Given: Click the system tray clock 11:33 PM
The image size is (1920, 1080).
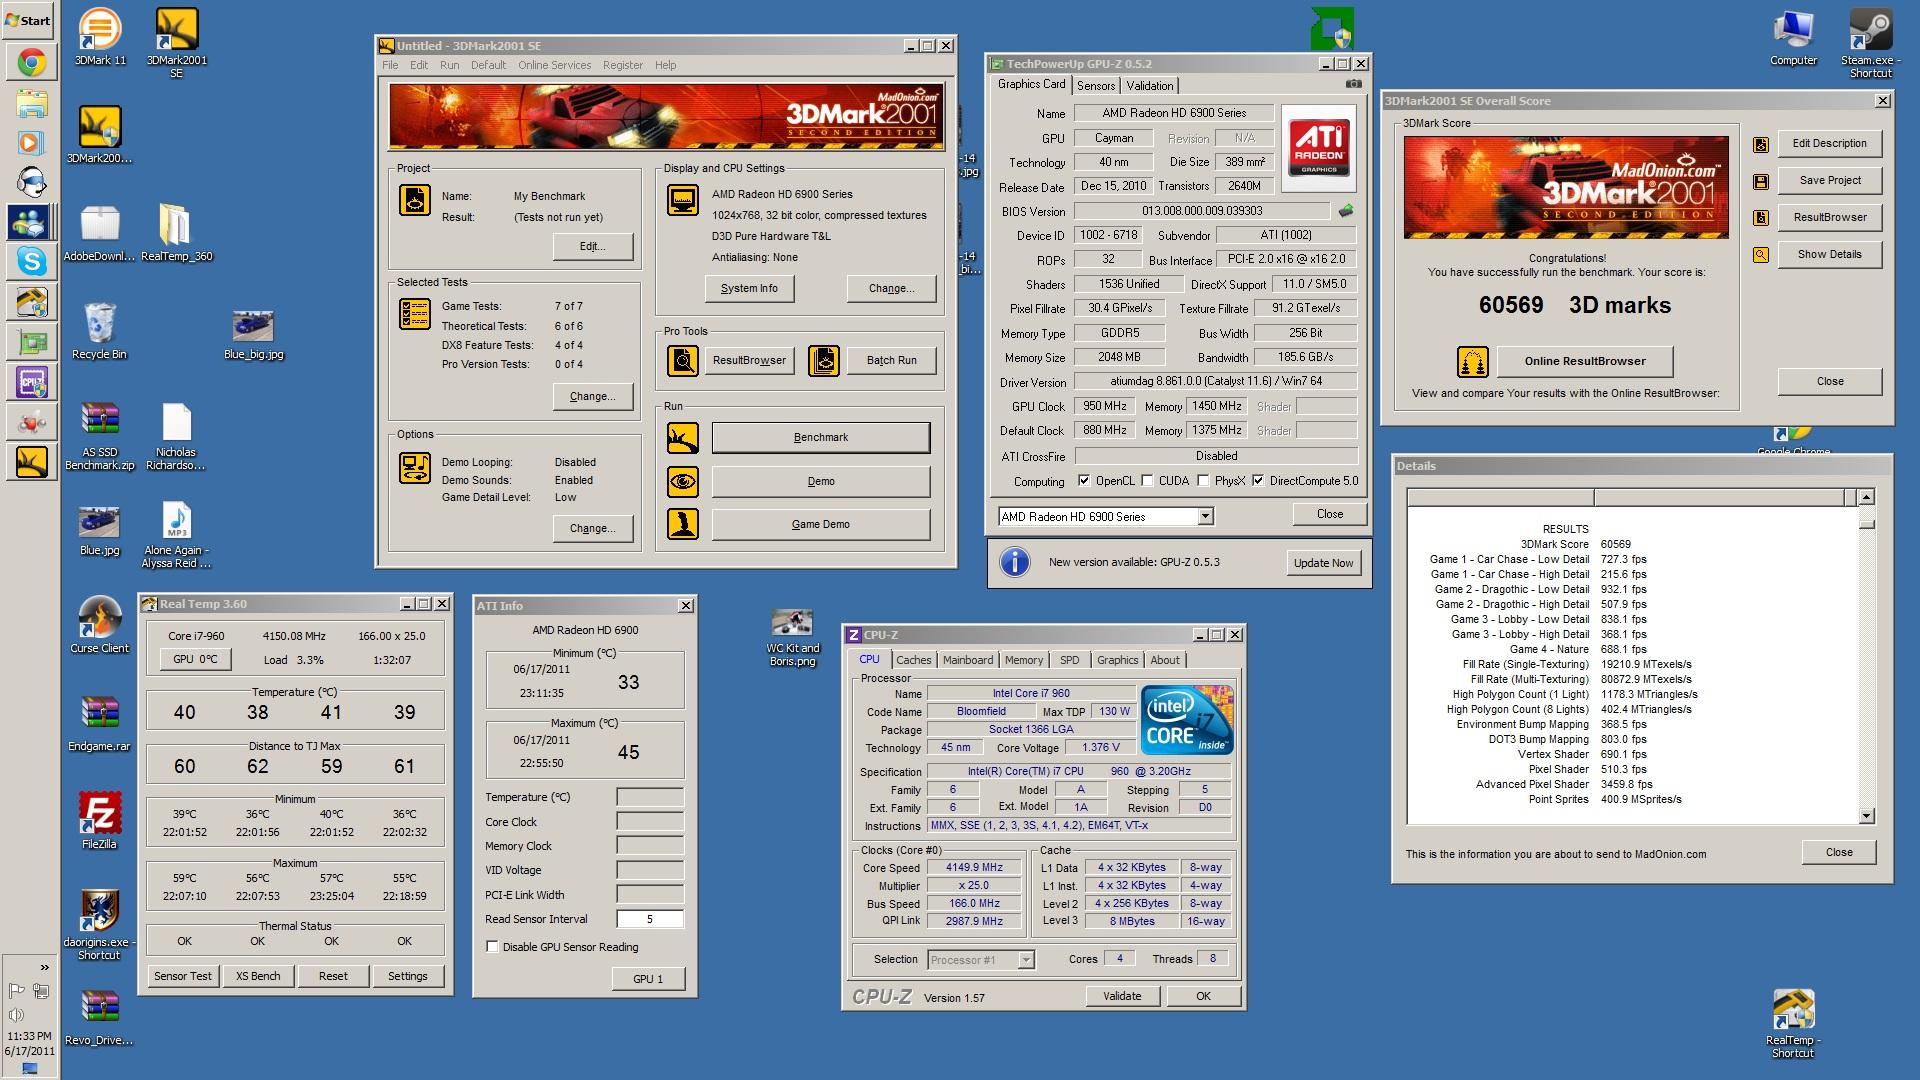Looking at the screenshot, I should [x=29, y=1036].
